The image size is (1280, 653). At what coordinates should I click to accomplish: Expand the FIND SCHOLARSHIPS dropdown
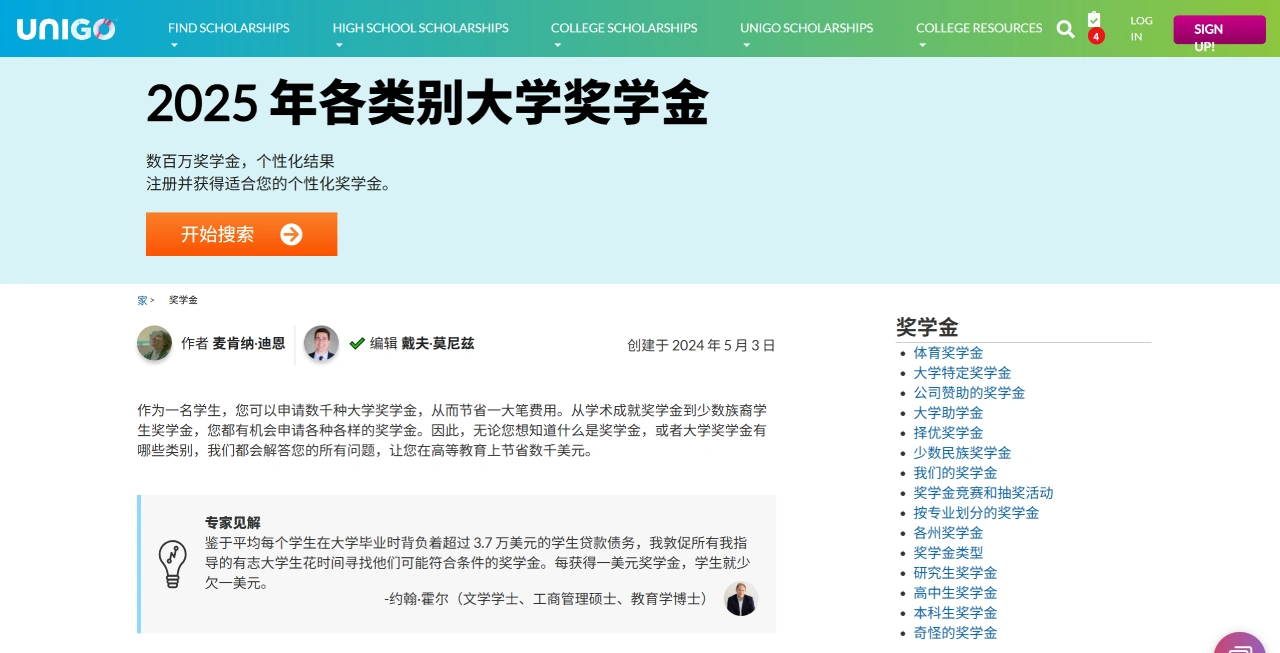[228, 28]
